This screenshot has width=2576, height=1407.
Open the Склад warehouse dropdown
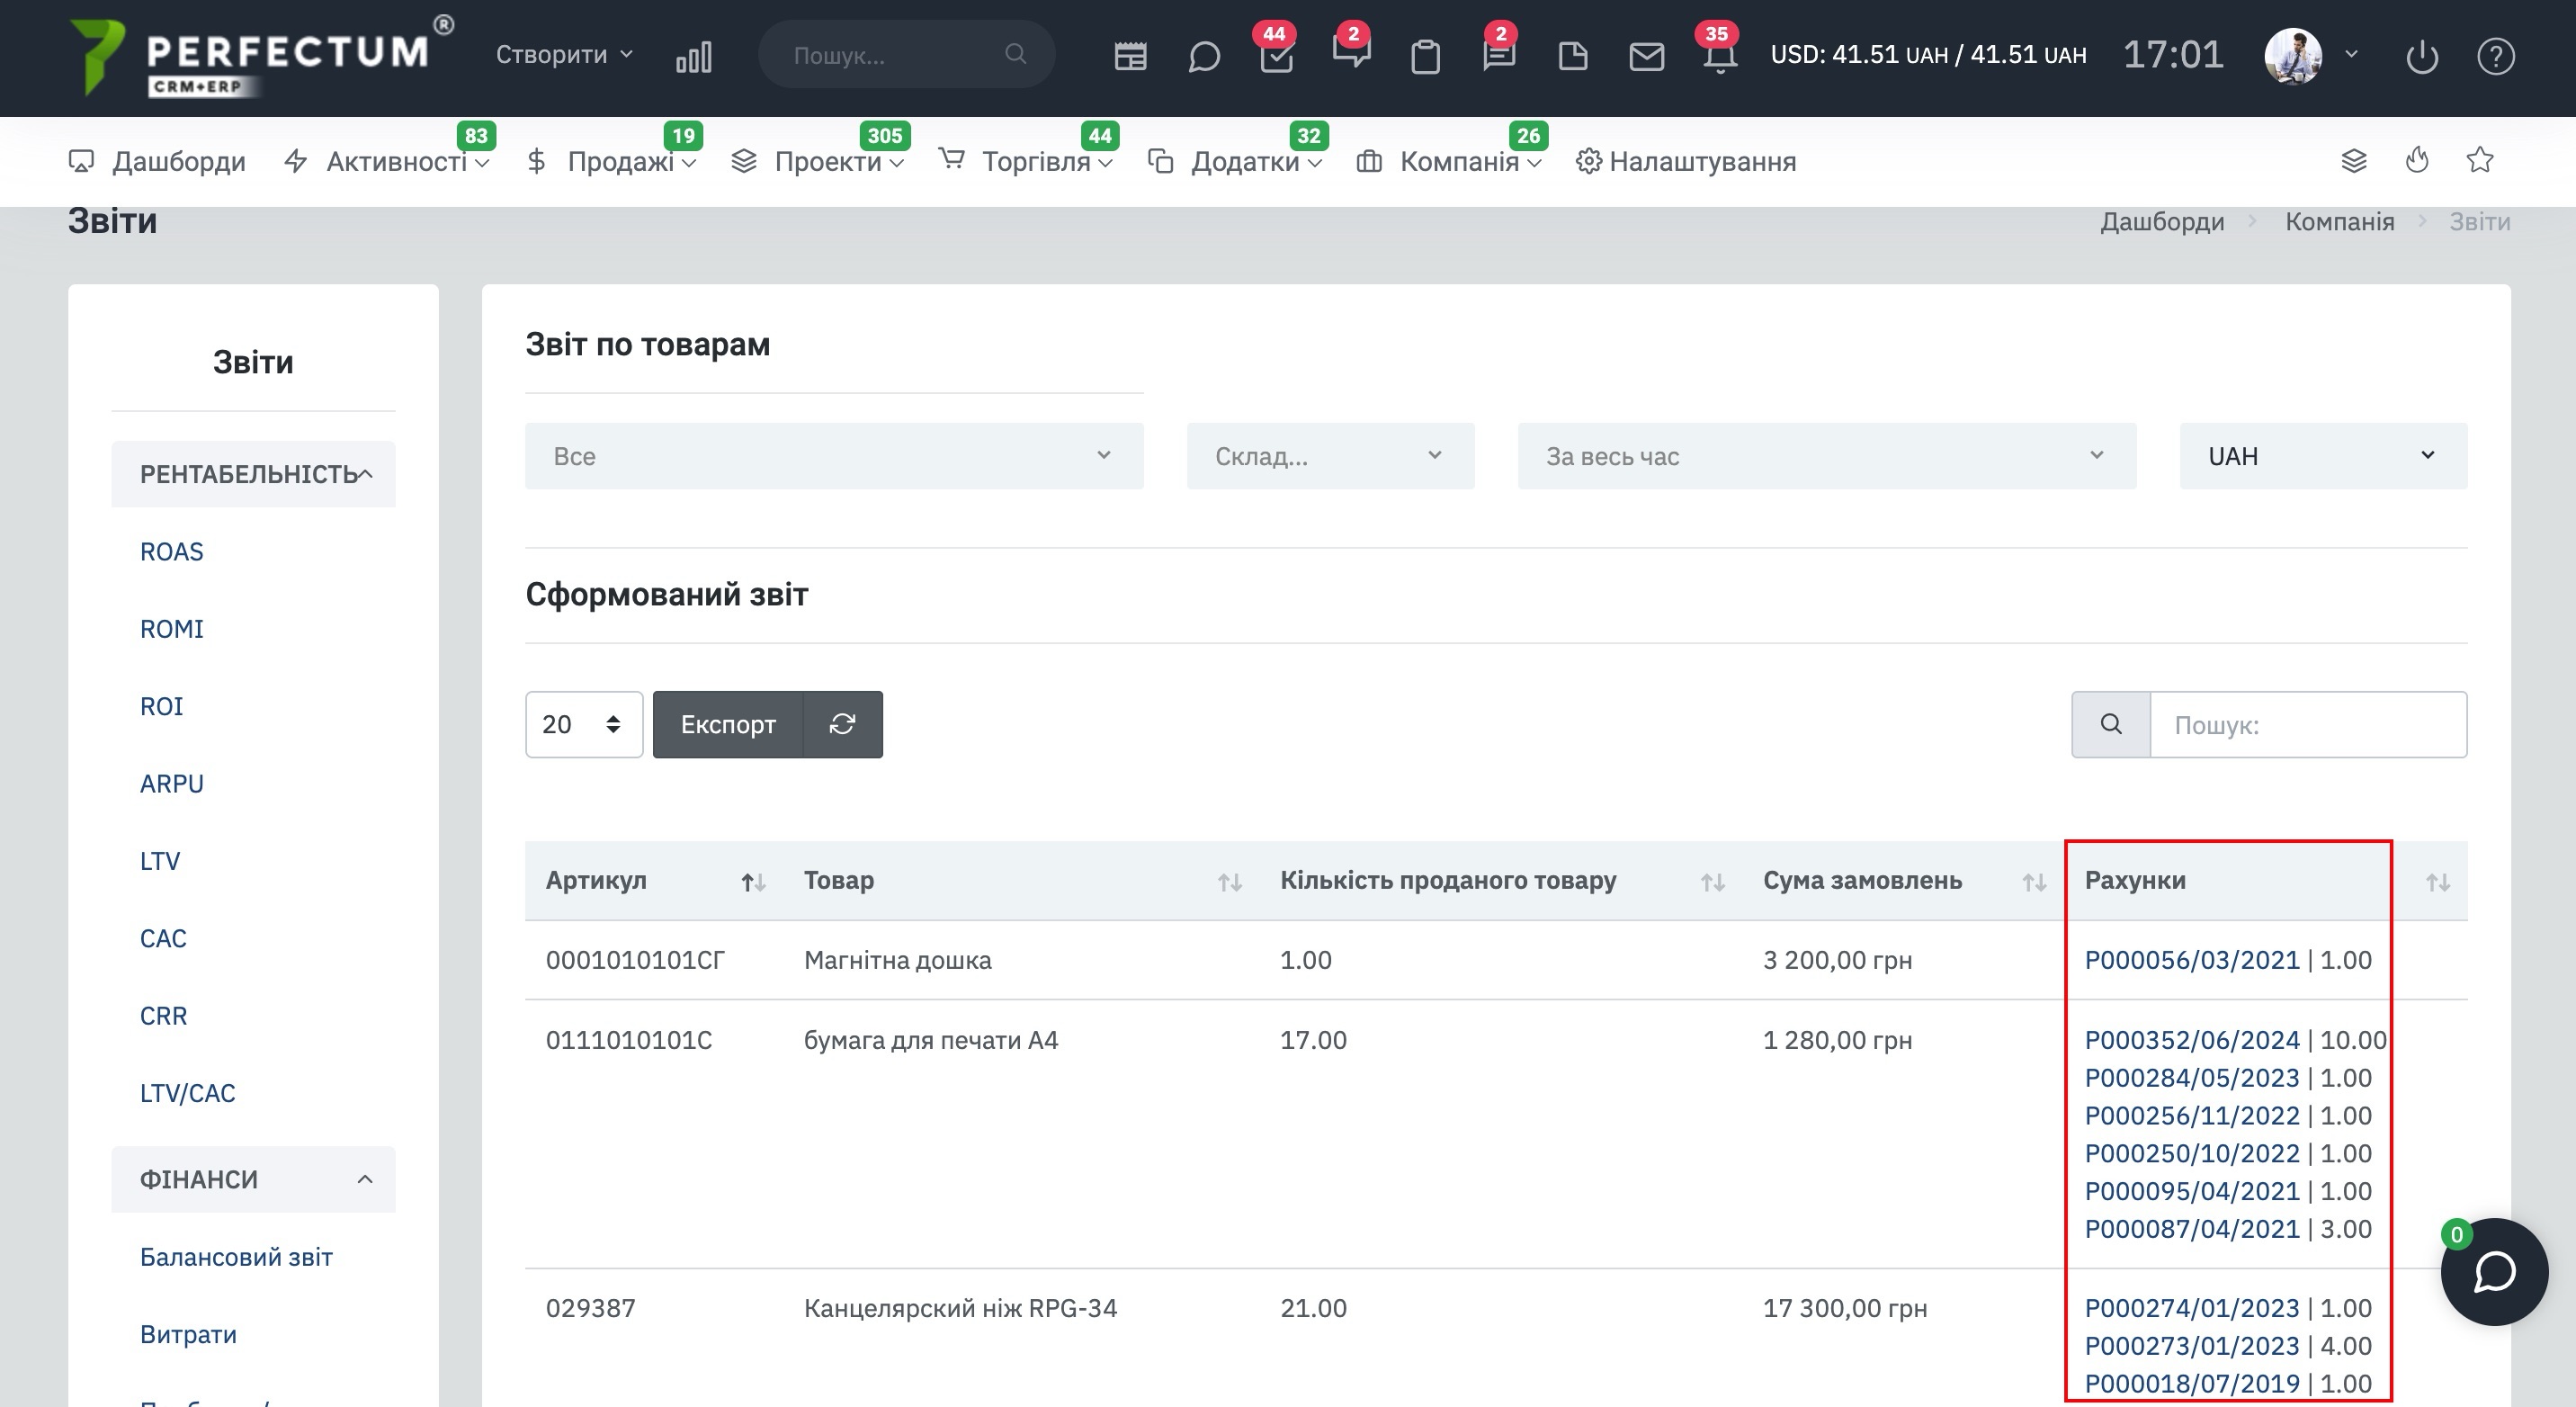(1329, 456)
